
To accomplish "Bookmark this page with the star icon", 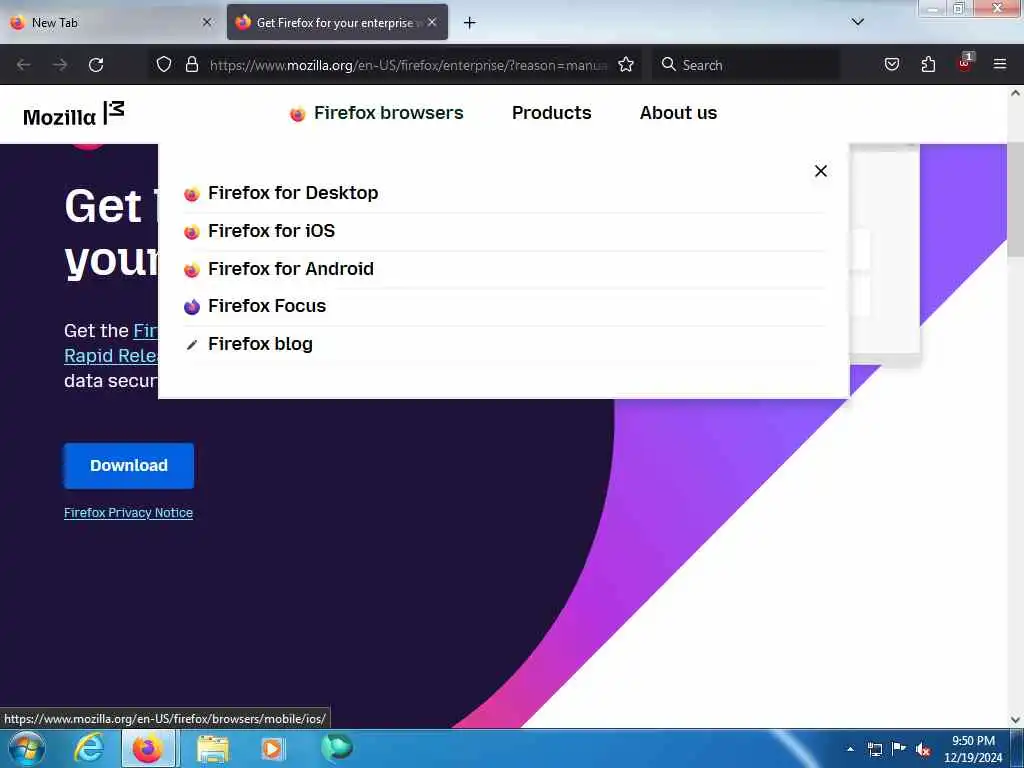I will pyautogui.click(x=626, y=65).
